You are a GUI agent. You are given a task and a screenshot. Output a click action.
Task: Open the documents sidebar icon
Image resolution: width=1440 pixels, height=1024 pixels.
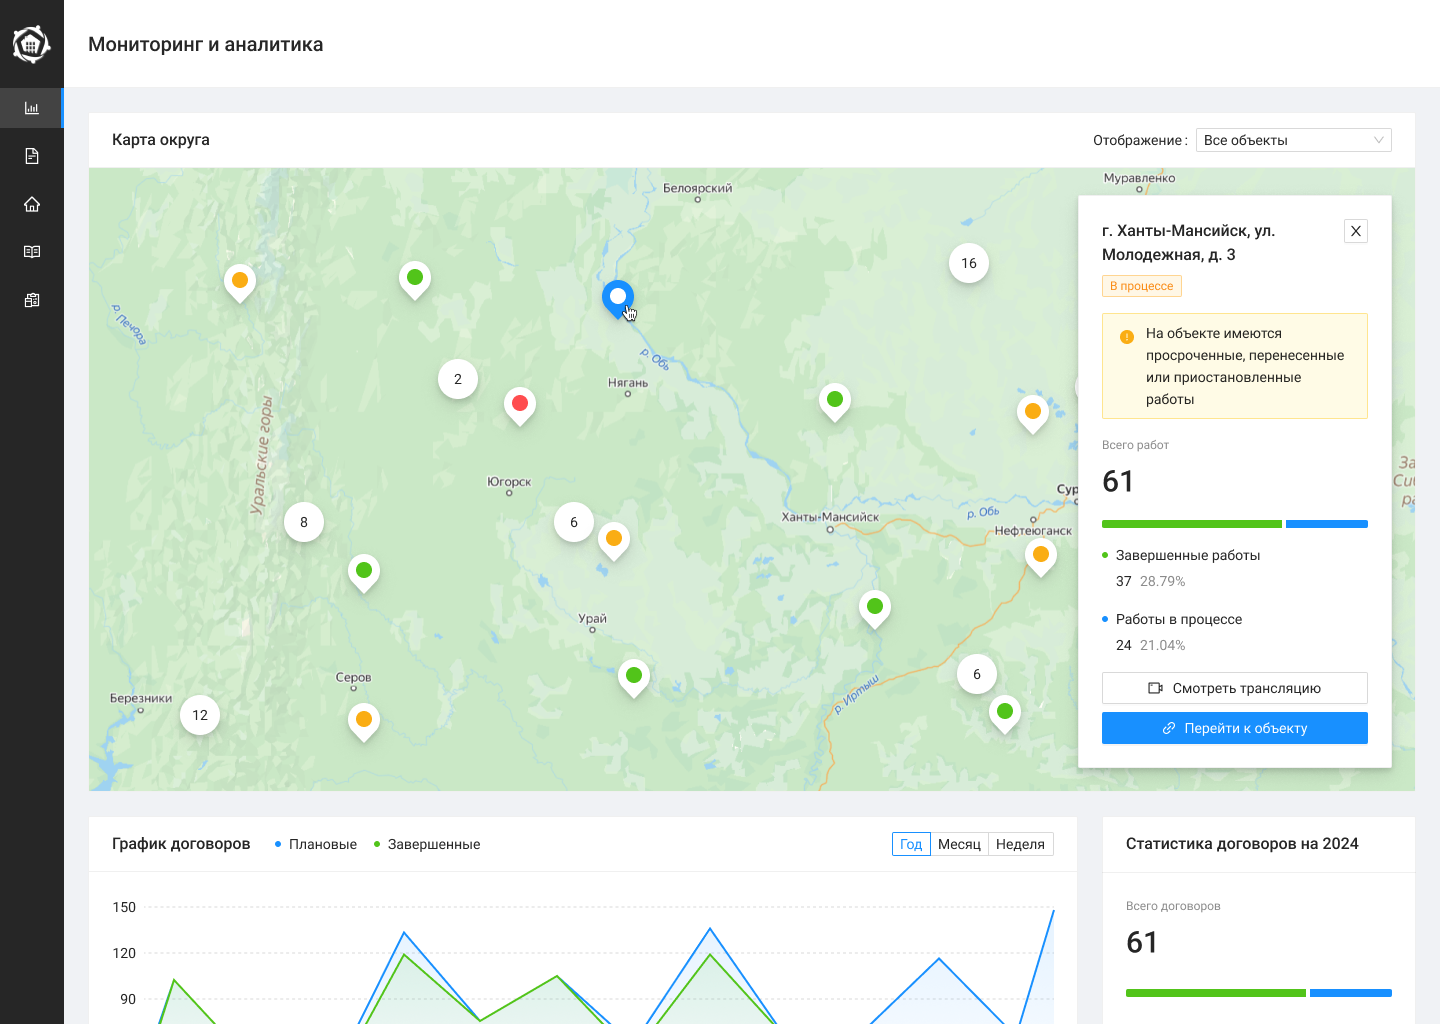tap(32, 156)
